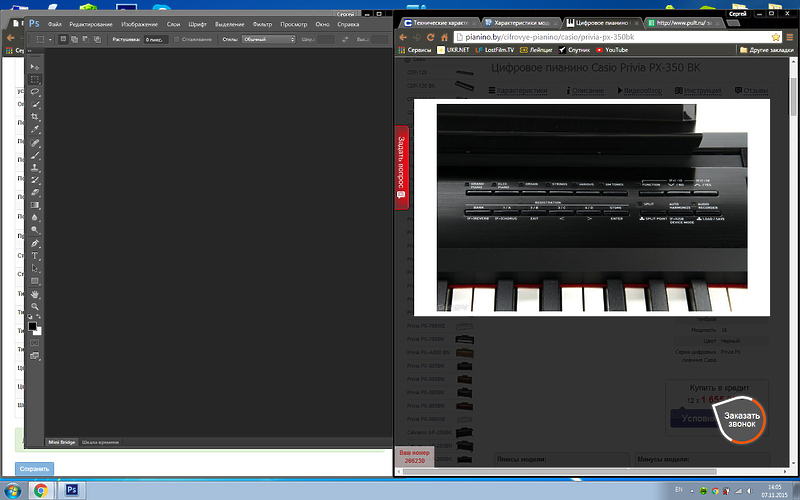Select the History Brush tool

pyautogui.click(x=35, y=180)
